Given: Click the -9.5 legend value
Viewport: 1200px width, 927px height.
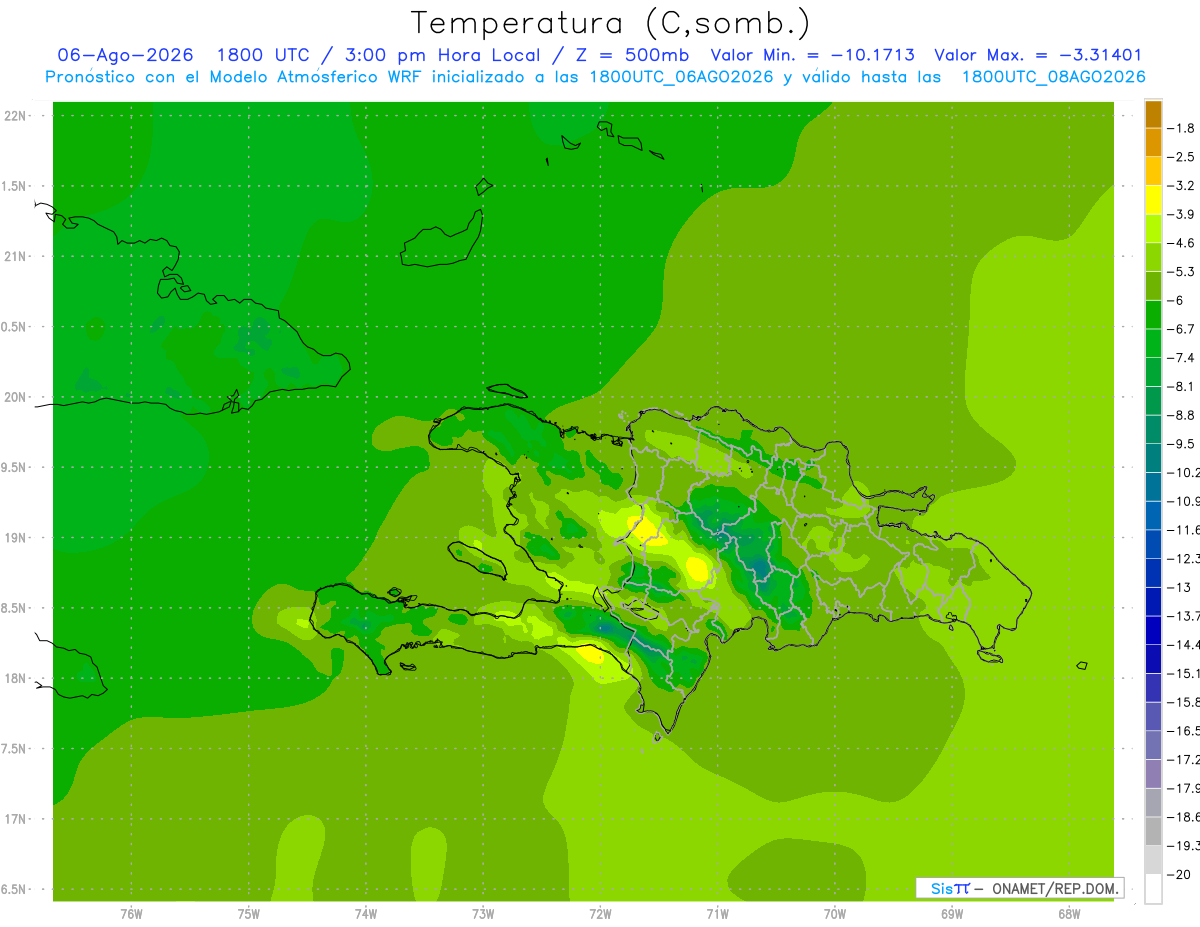Looking at the screenshot, I should 1183,444.
